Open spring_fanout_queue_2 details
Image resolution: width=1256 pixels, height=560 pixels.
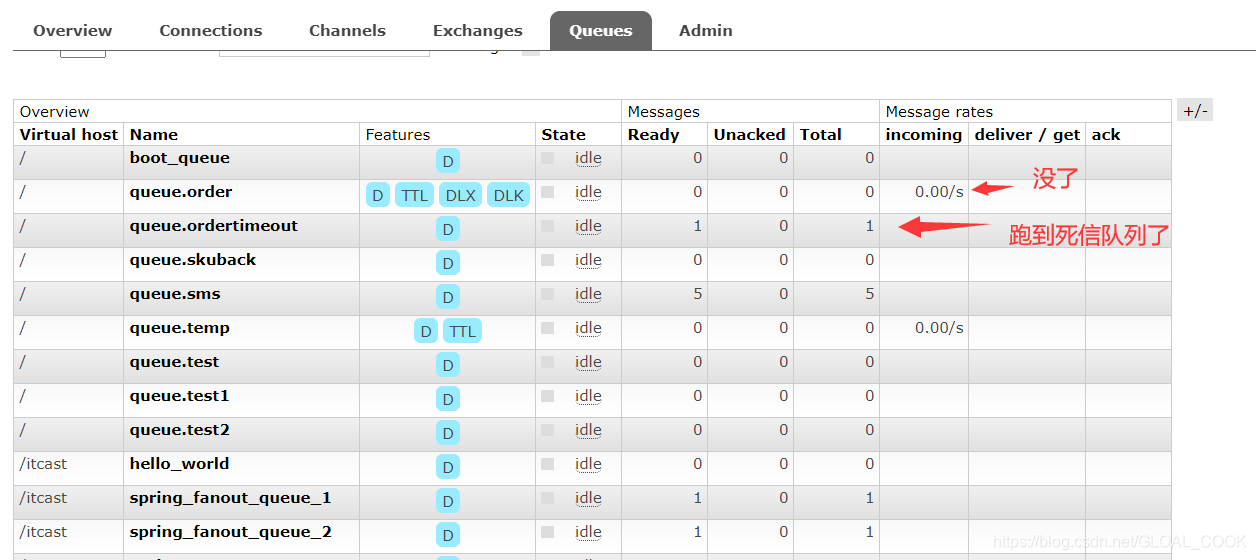[x=231, y=532]
